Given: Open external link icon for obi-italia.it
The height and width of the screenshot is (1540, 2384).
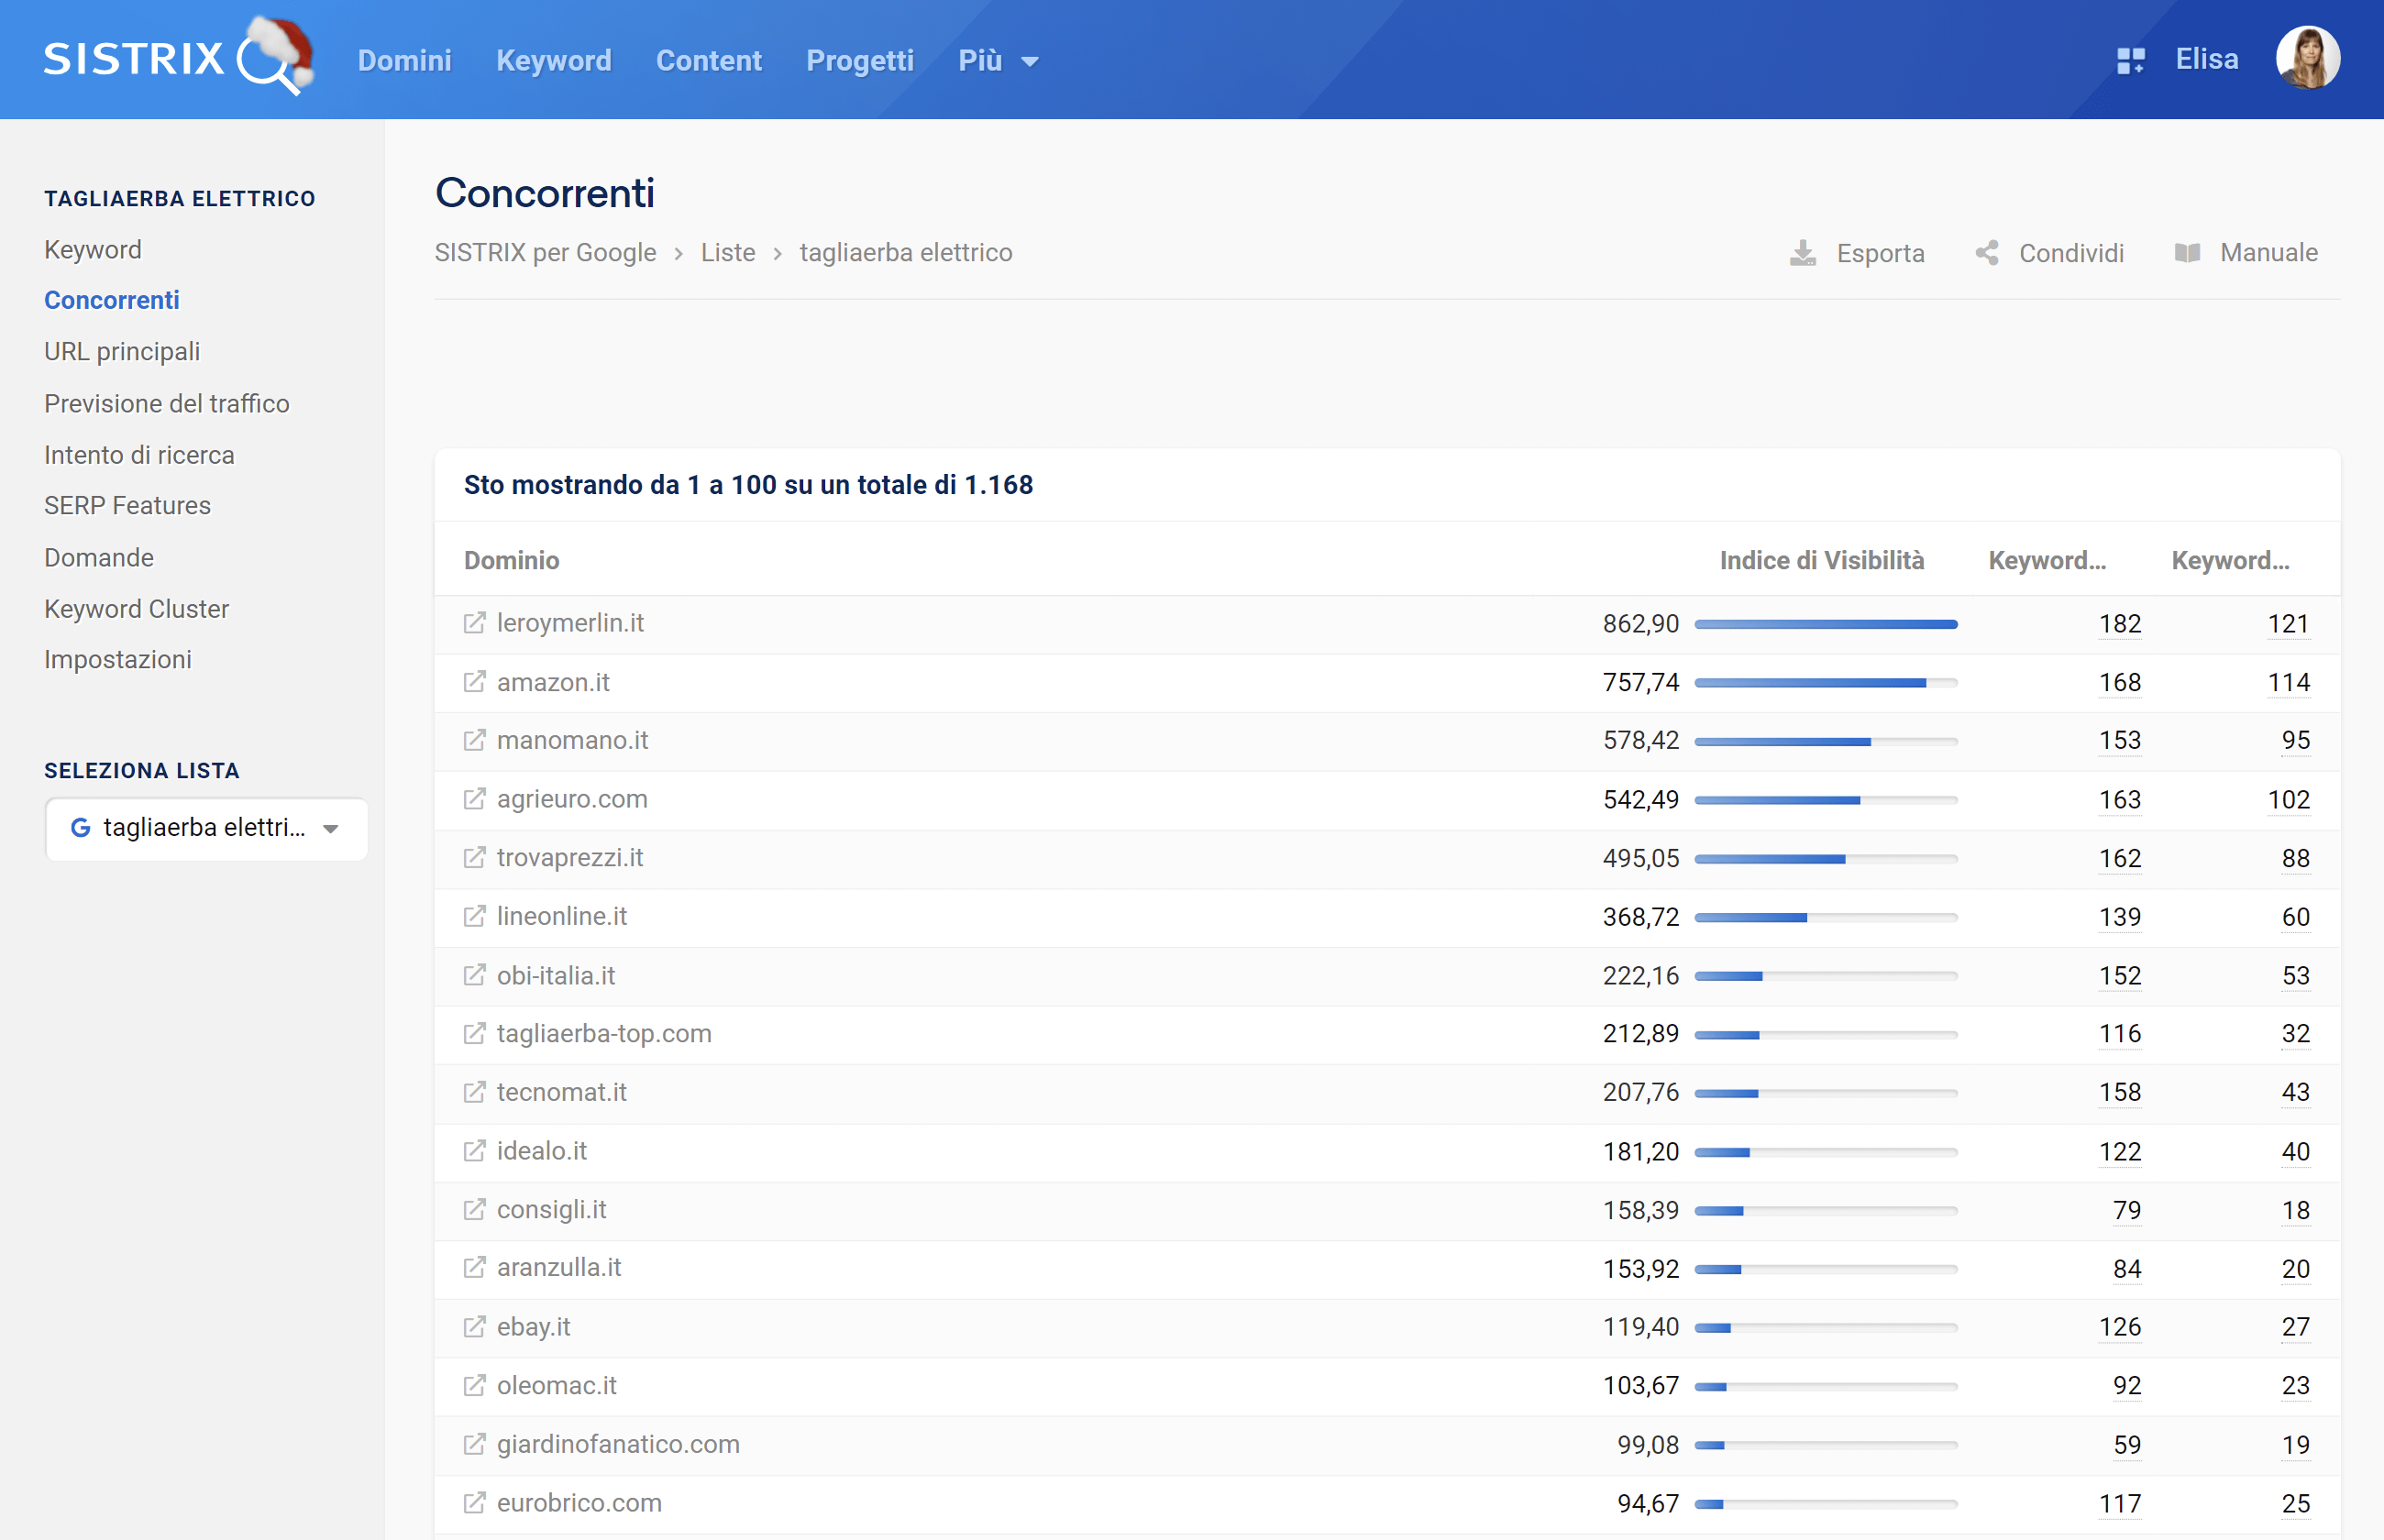Looking at the screenshot, I should pos(474,975).
